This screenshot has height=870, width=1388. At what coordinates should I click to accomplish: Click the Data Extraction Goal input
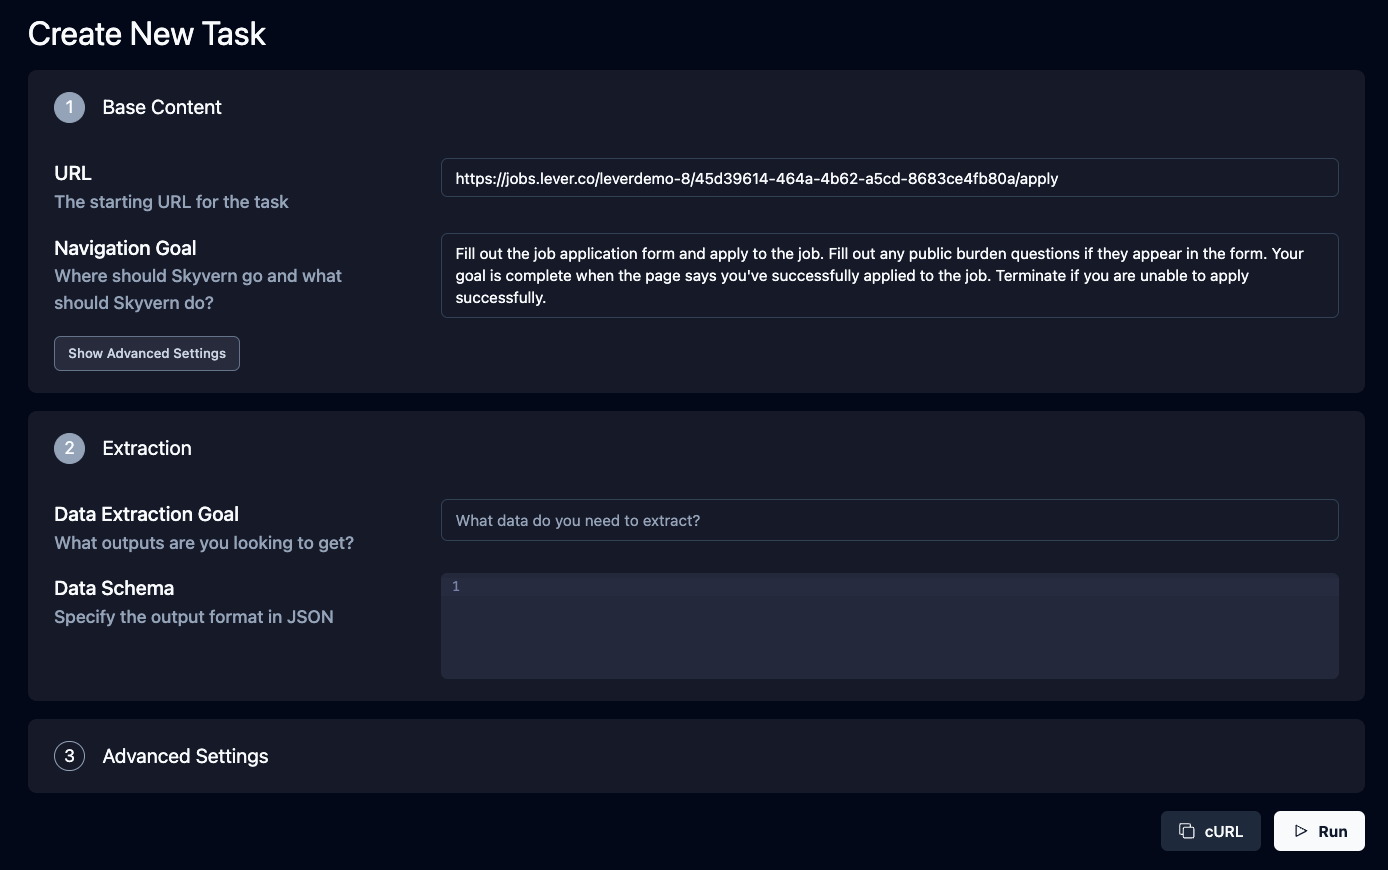[x=889, y=520]
